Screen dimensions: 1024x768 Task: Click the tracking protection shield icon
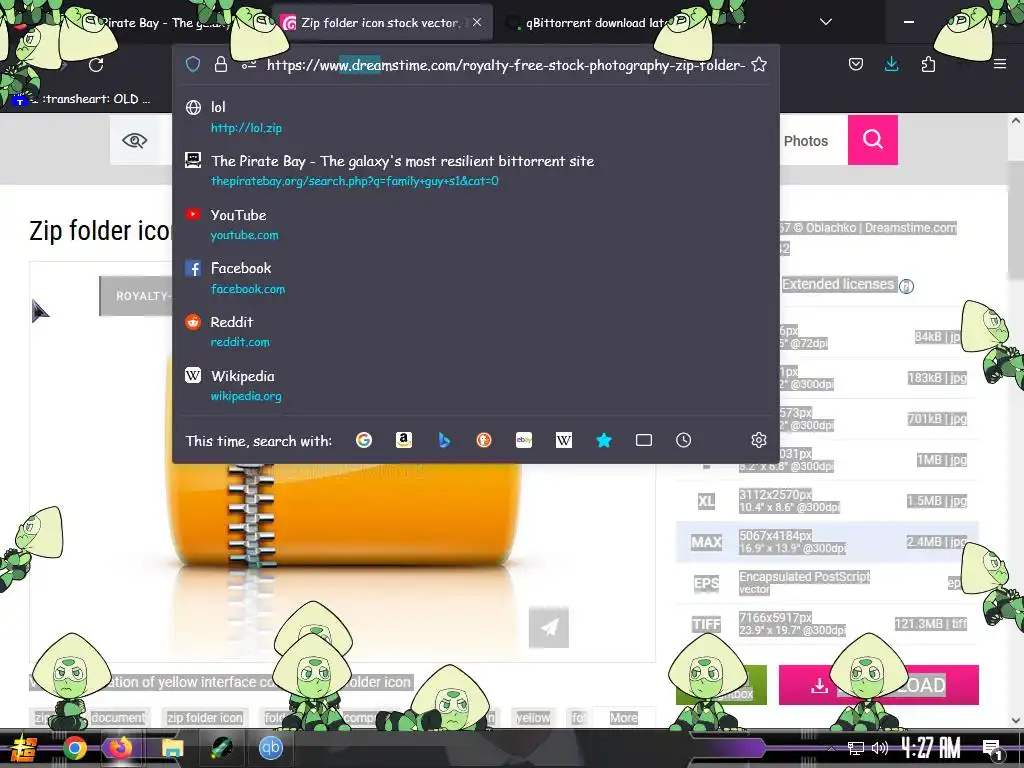point(193,64)
